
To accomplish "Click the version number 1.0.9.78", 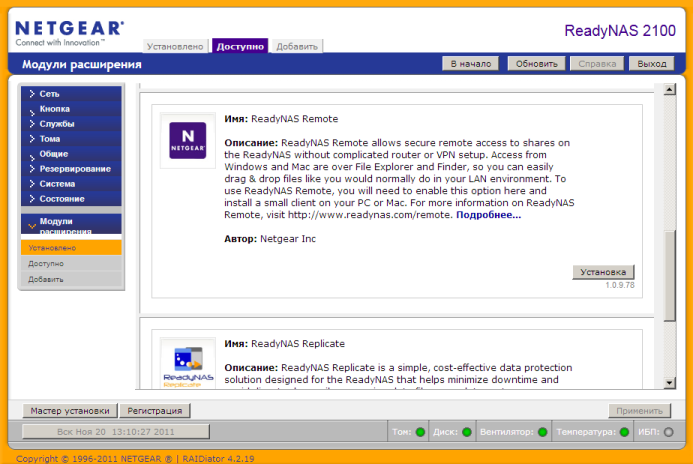I will [x=620, y=285].
